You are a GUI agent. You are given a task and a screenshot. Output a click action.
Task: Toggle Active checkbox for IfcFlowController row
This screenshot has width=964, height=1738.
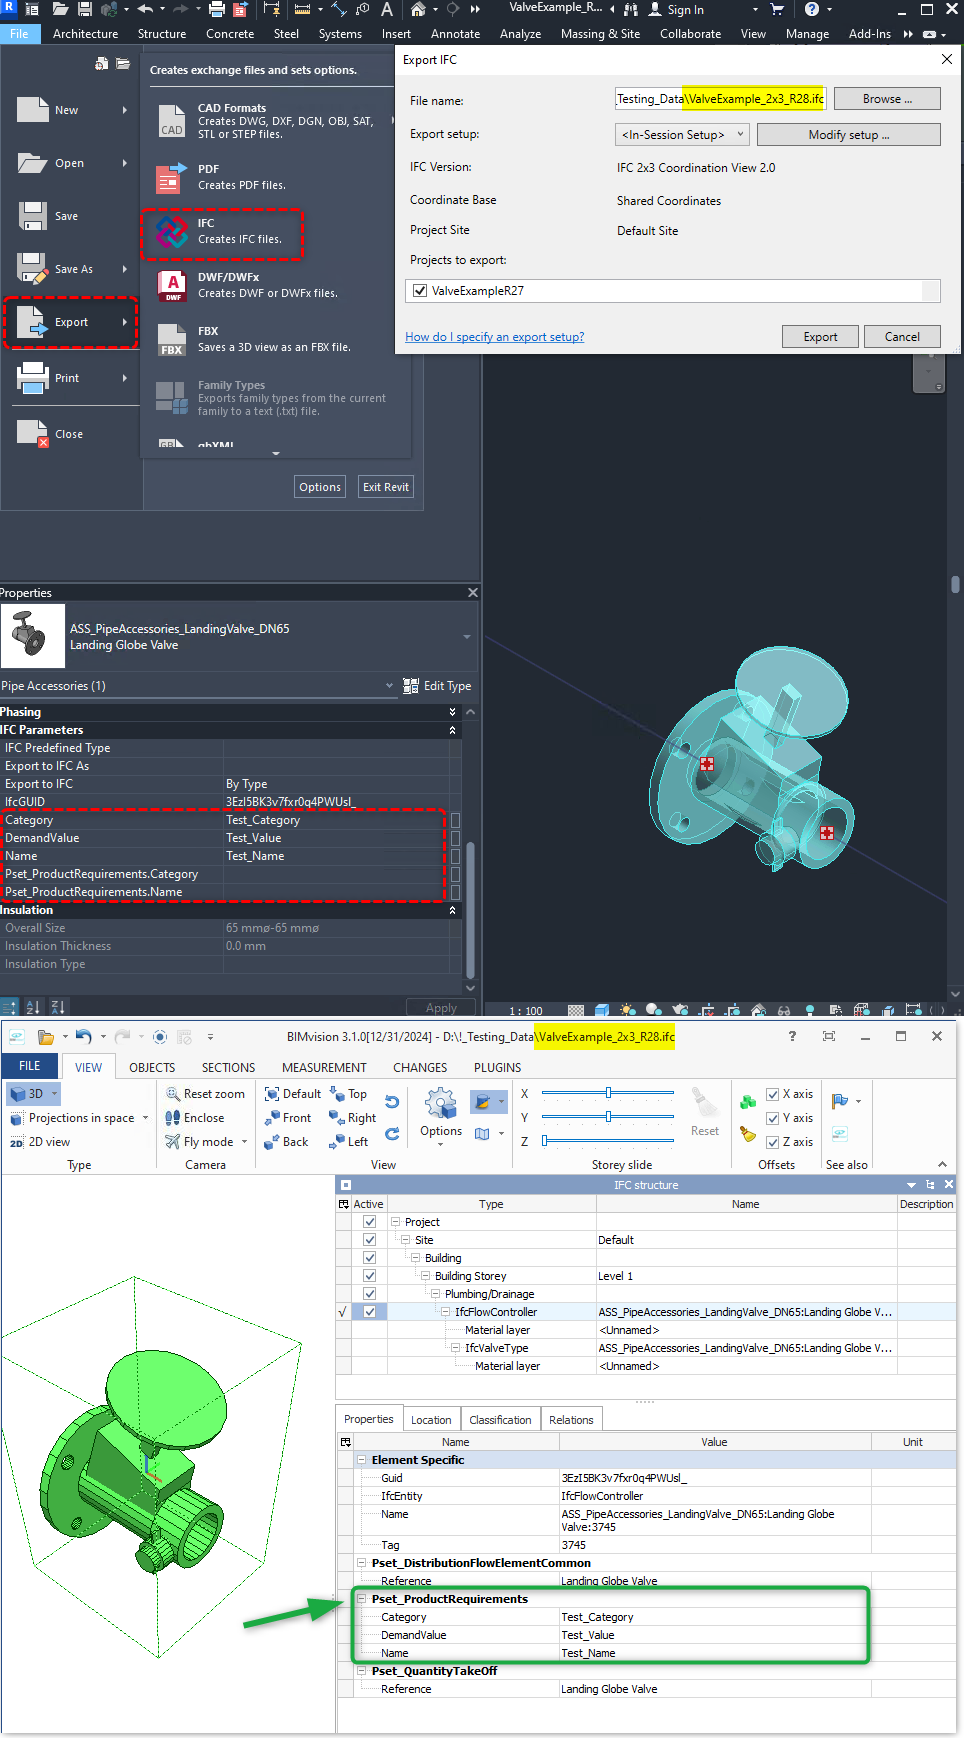[x=370, y=1312]
